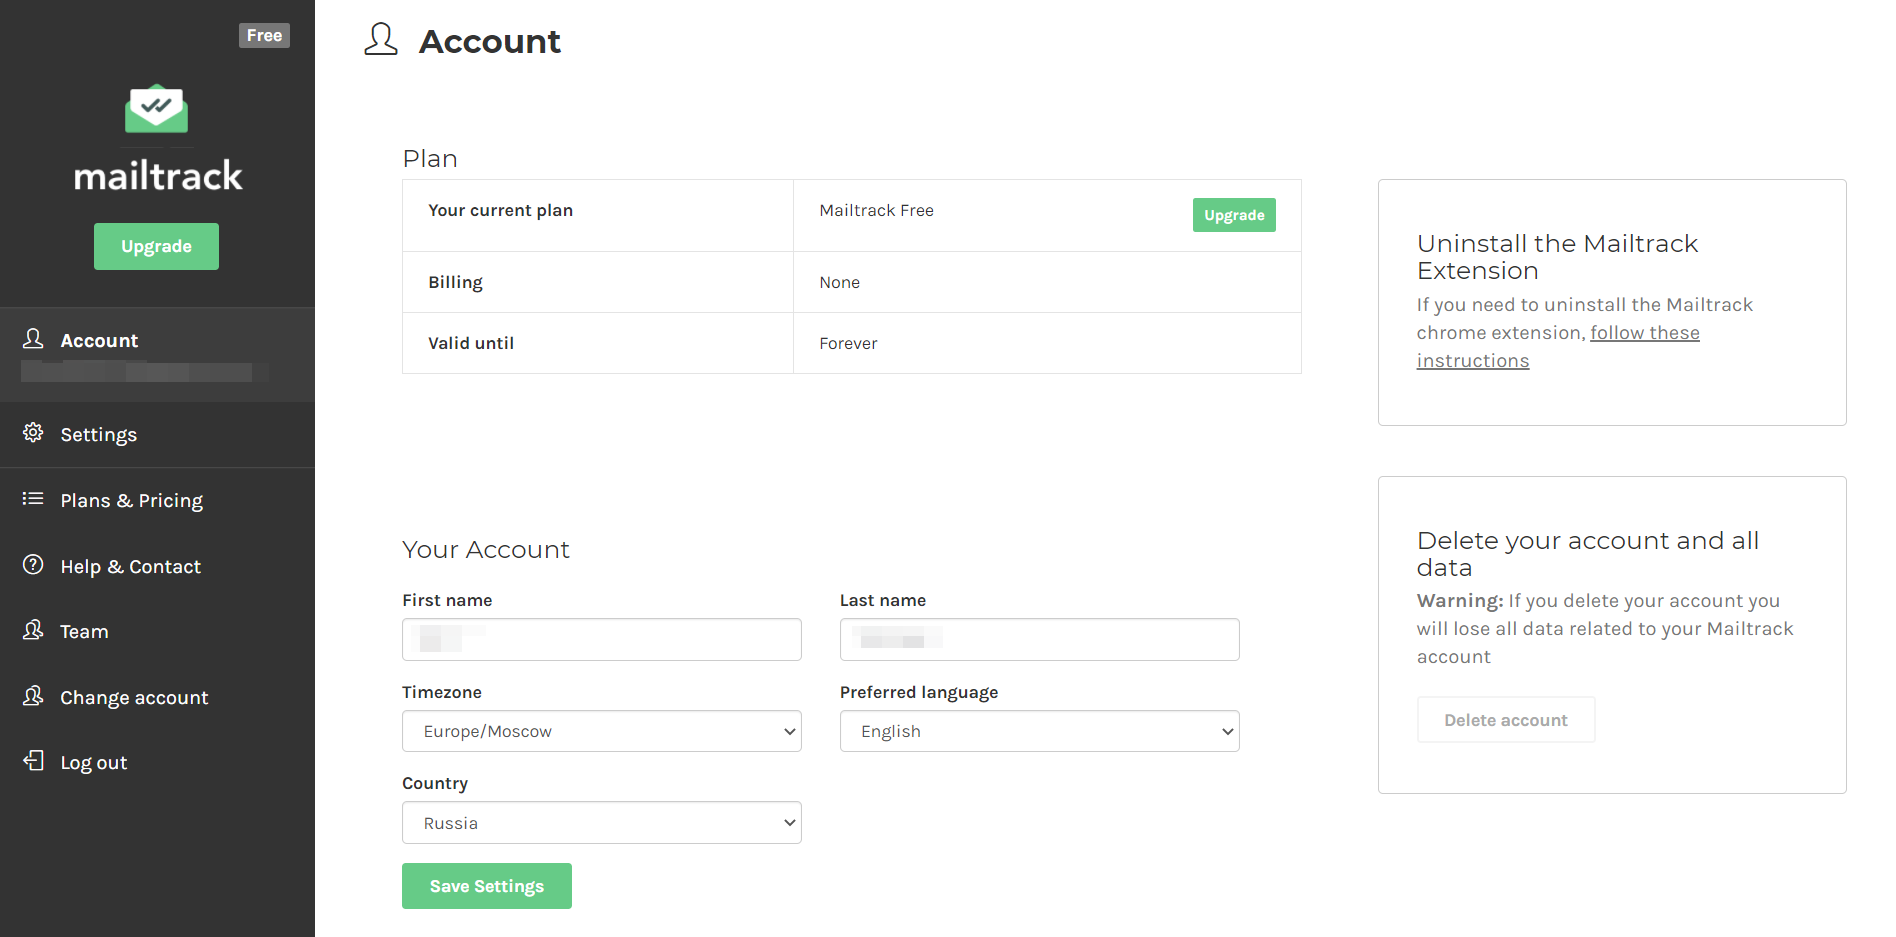Click the Delete account button
Screen dimensions: 1896x937
tap(1505, 720)
